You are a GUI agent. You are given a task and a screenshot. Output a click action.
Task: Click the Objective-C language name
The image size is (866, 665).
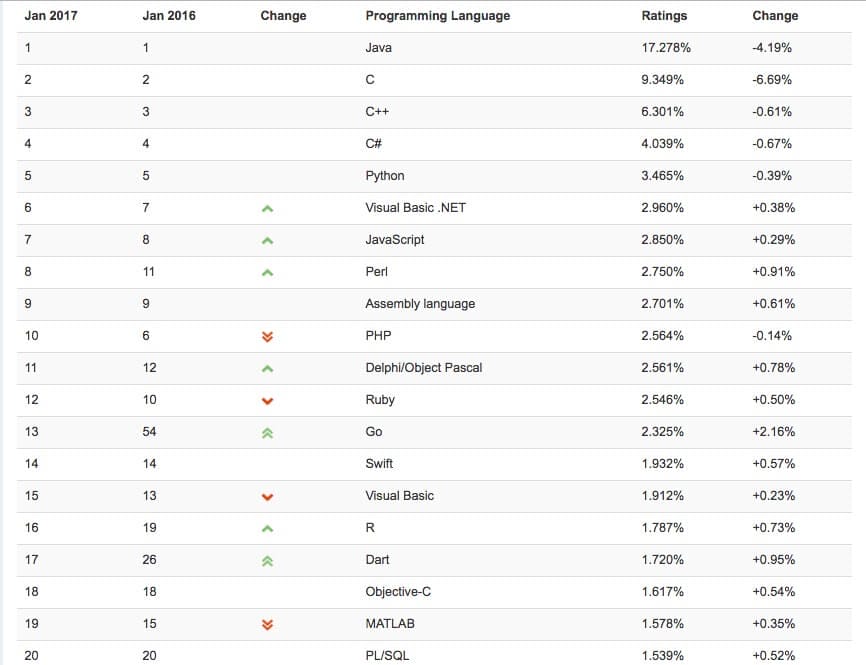(398, 592)
